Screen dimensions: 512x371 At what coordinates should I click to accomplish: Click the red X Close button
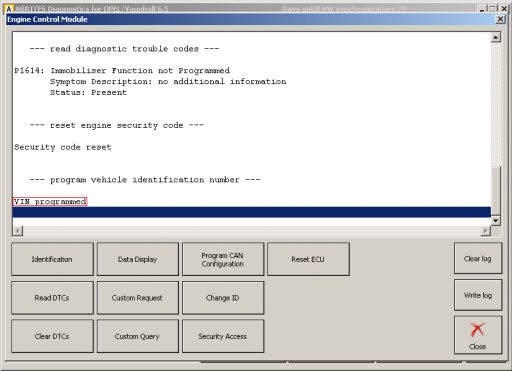pos(478,335)
